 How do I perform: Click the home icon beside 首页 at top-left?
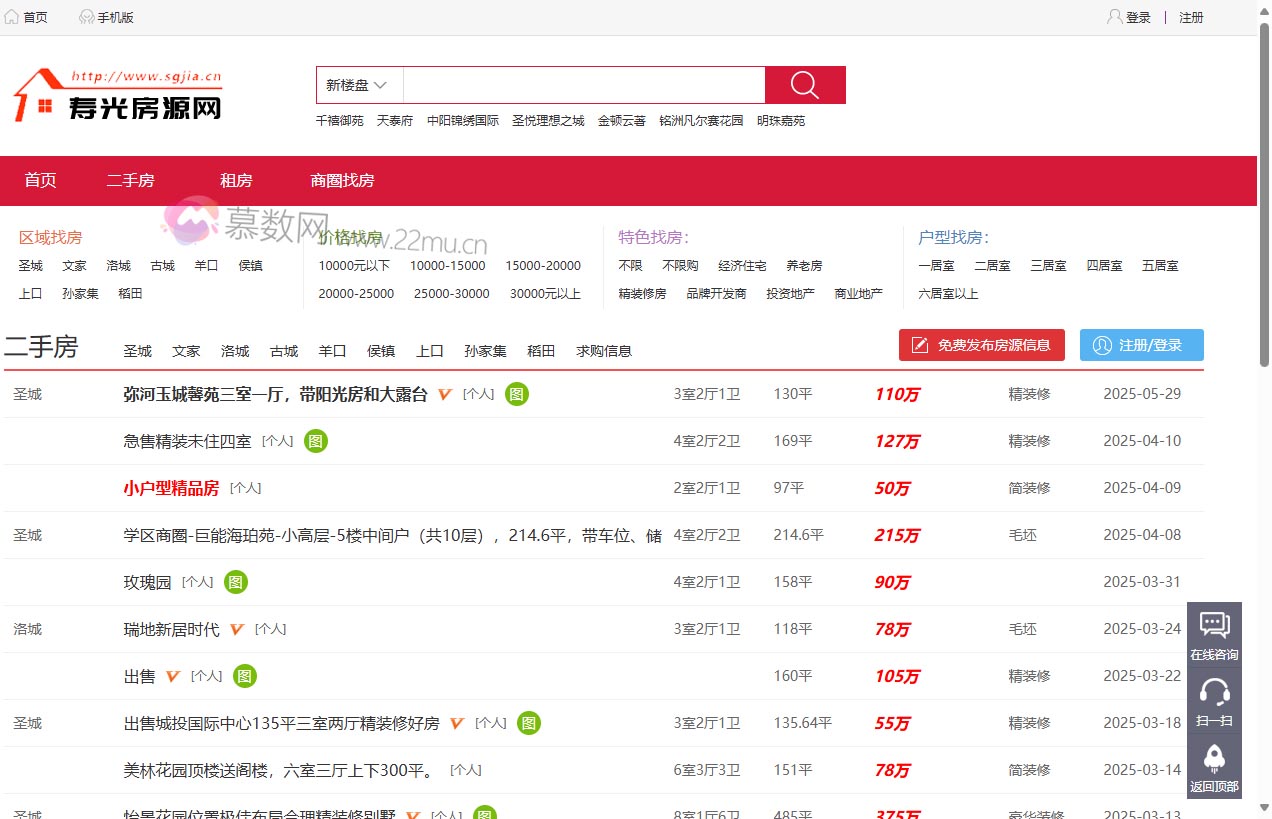pos(10,16)
